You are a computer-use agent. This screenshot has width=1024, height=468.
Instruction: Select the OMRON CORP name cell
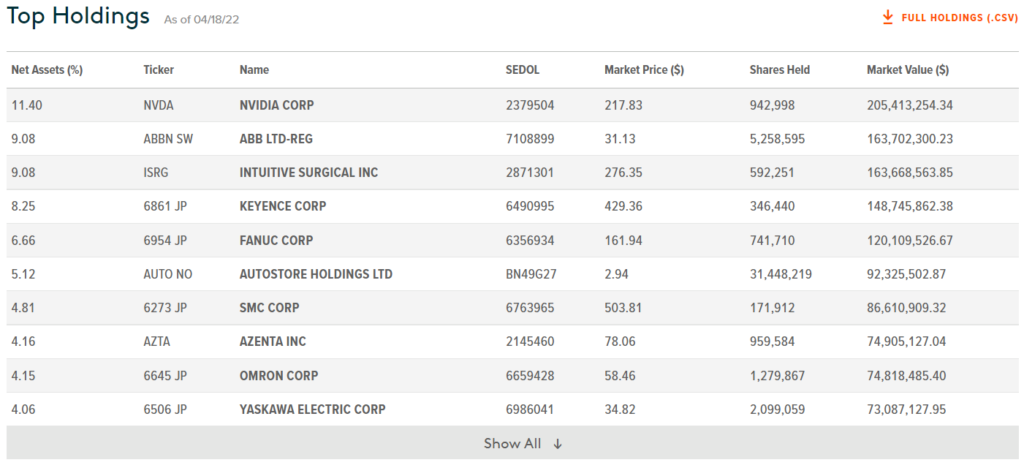tap(279, 376)
